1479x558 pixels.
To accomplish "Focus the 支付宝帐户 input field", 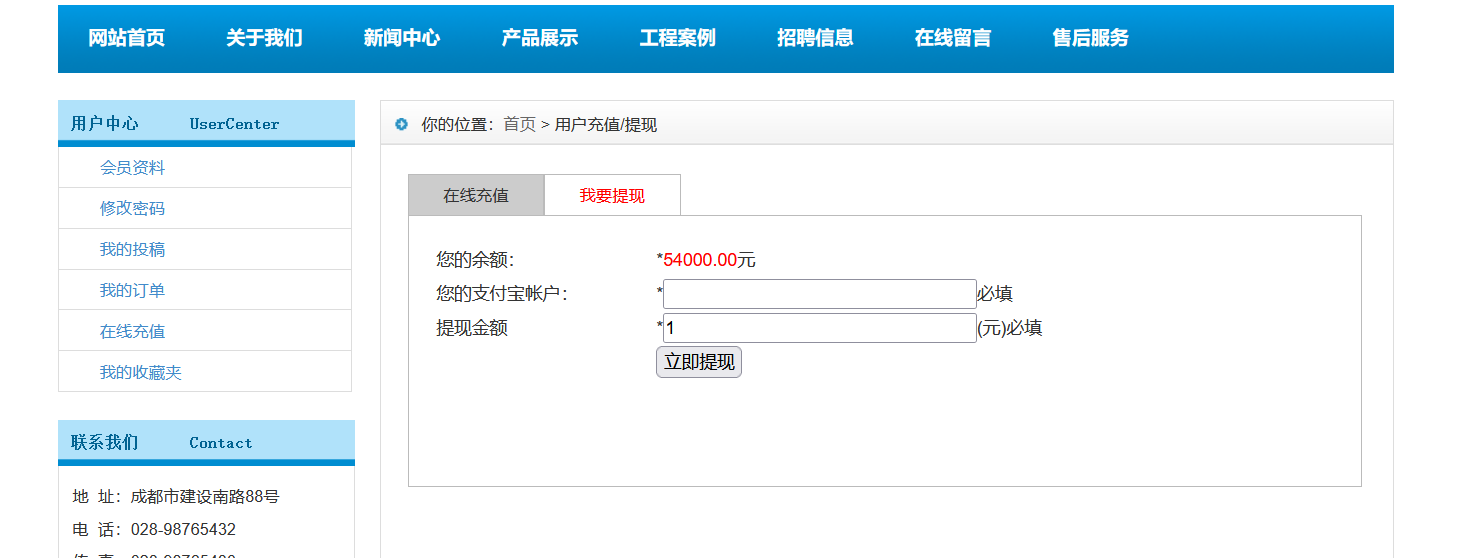I will (820, 294).
